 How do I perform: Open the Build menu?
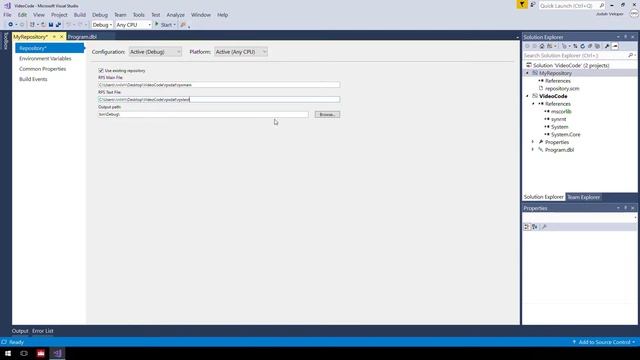pyautogui.click(x=80, y=15)
